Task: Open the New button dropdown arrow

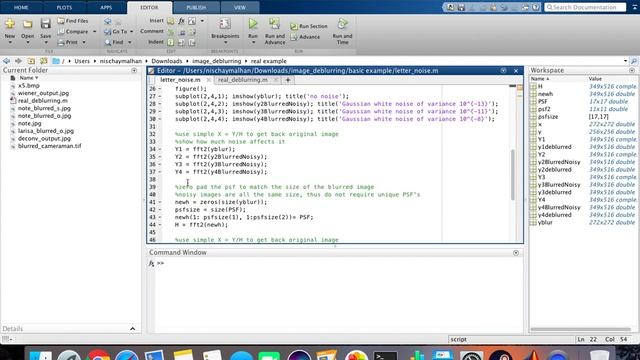Action: coord(10,42)
